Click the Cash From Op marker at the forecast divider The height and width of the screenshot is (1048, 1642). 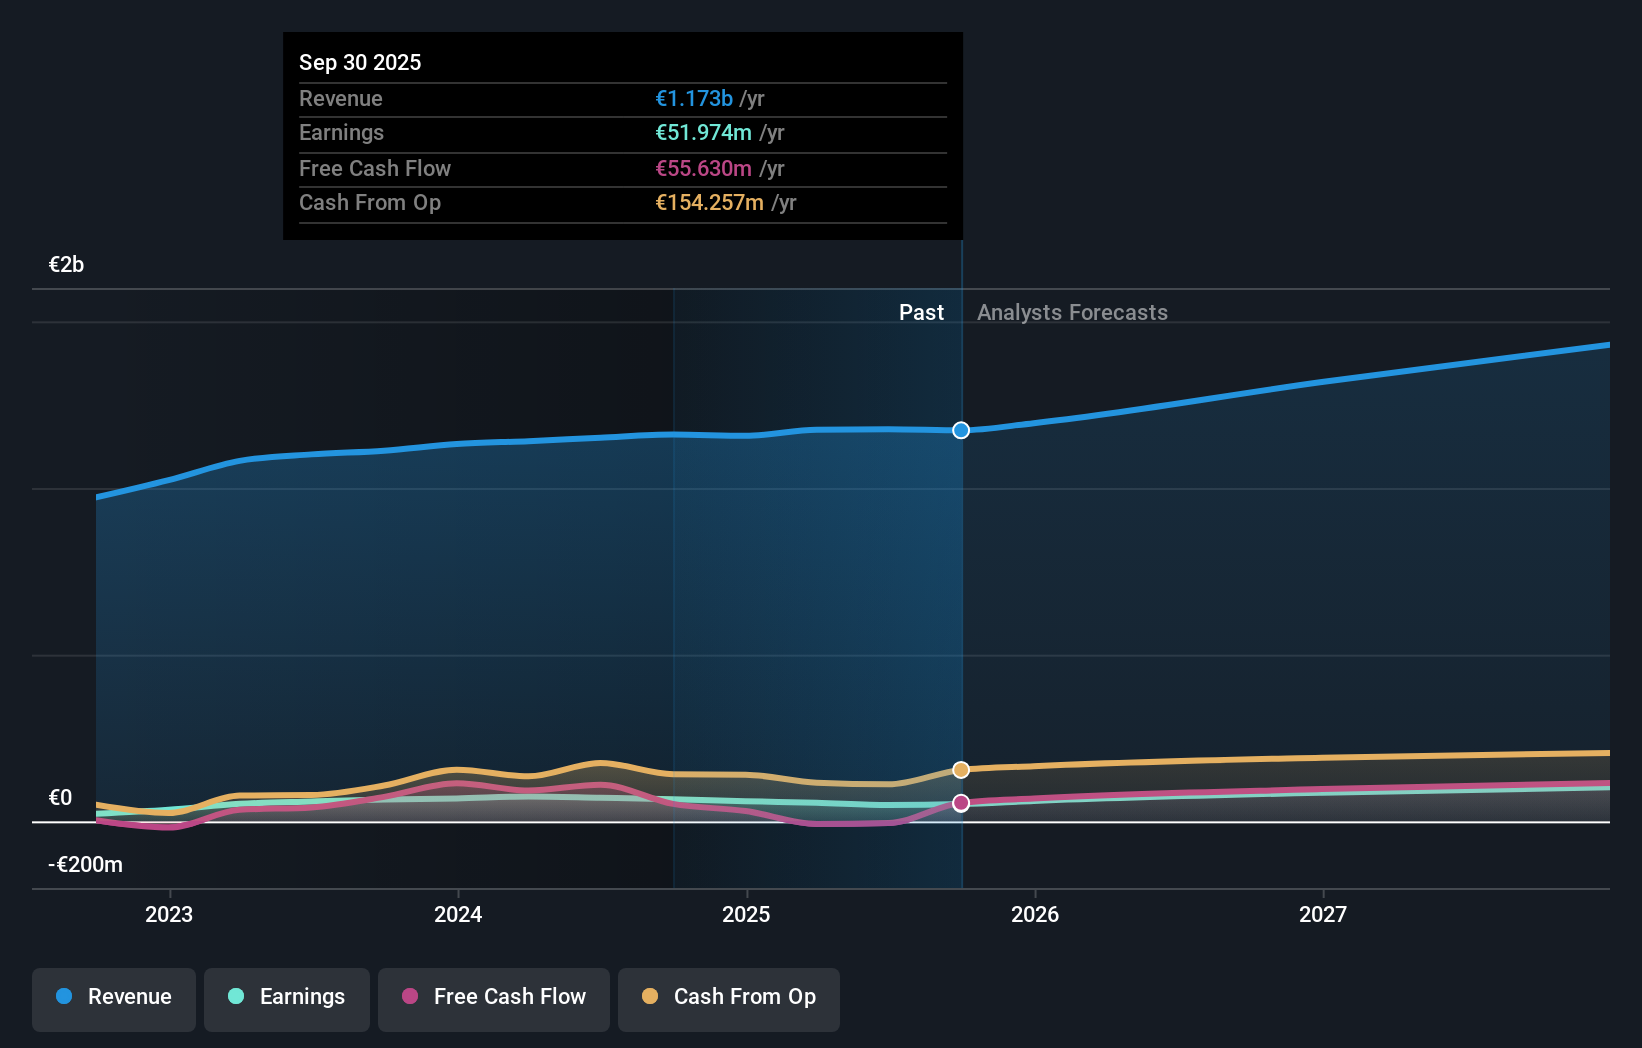point(961,769)
